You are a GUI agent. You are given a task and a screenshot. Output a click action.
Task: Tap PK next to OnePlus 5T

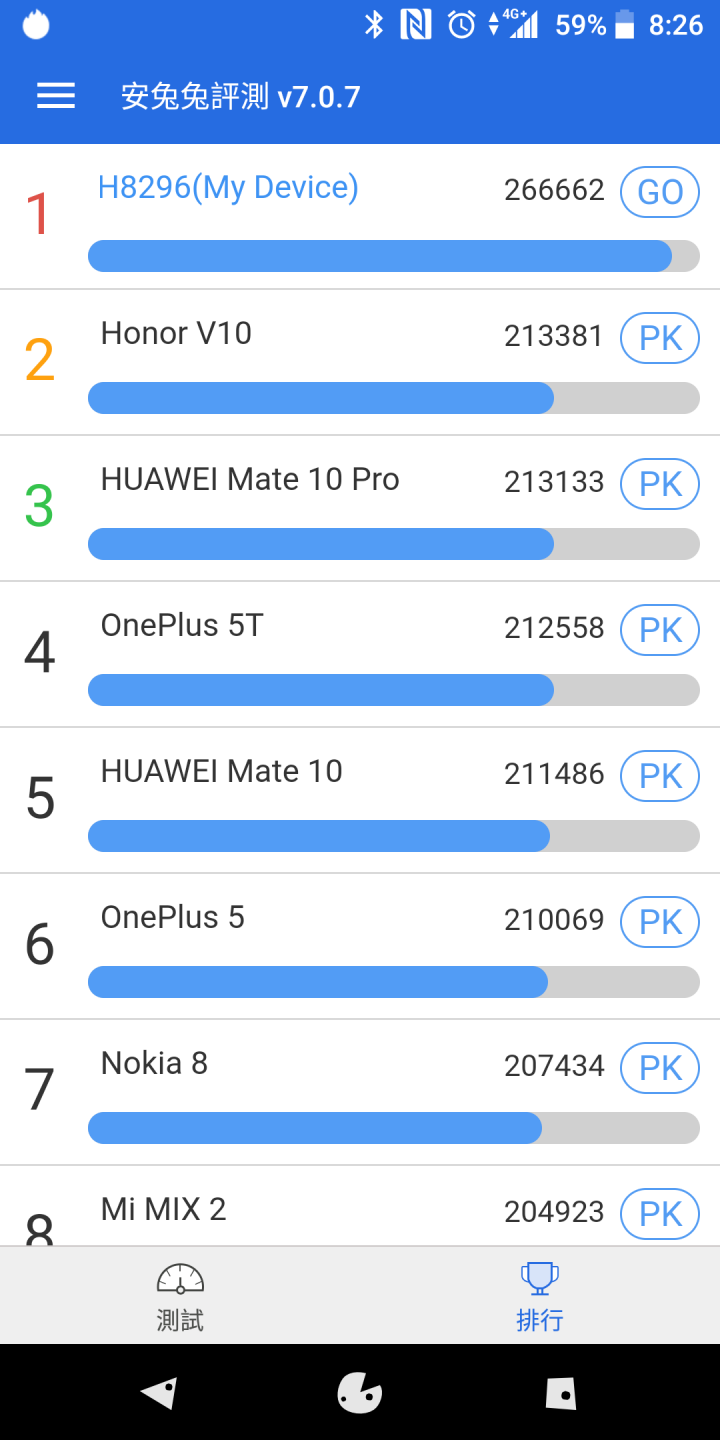[x=660, y=630]
